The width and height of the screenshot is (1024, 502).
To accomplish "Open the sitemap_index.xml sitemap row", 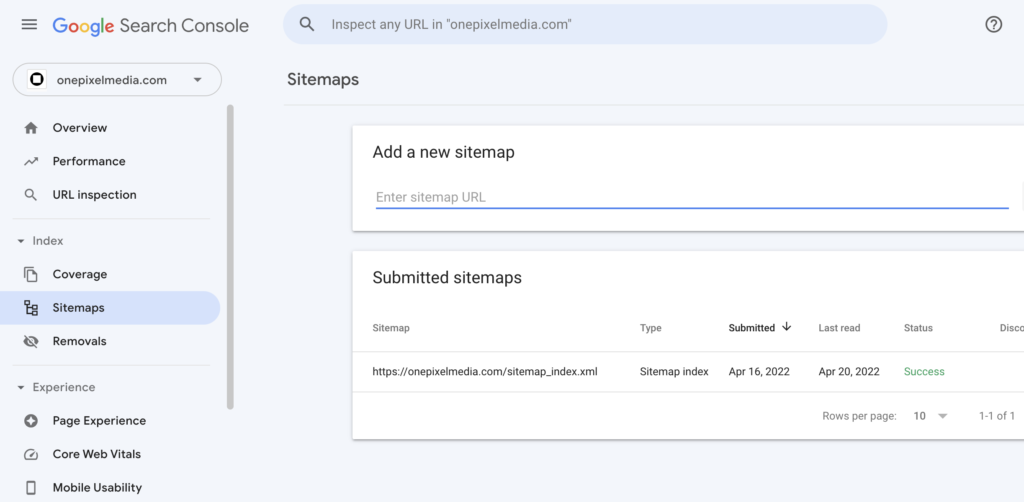I will pyautogui.click(x=688, y=371).
